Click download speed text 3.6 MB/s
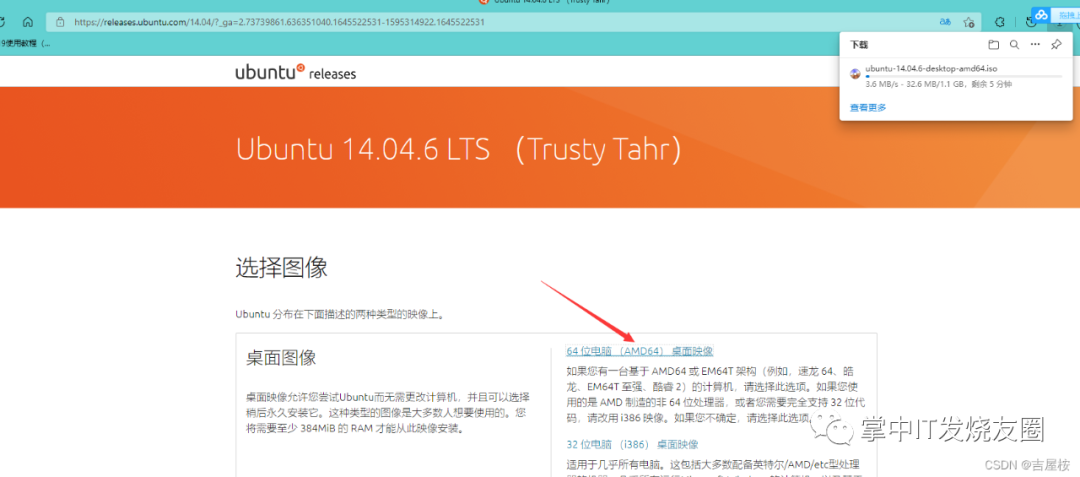The width and height of the screenshot is (1080, 477). (881, 84)
